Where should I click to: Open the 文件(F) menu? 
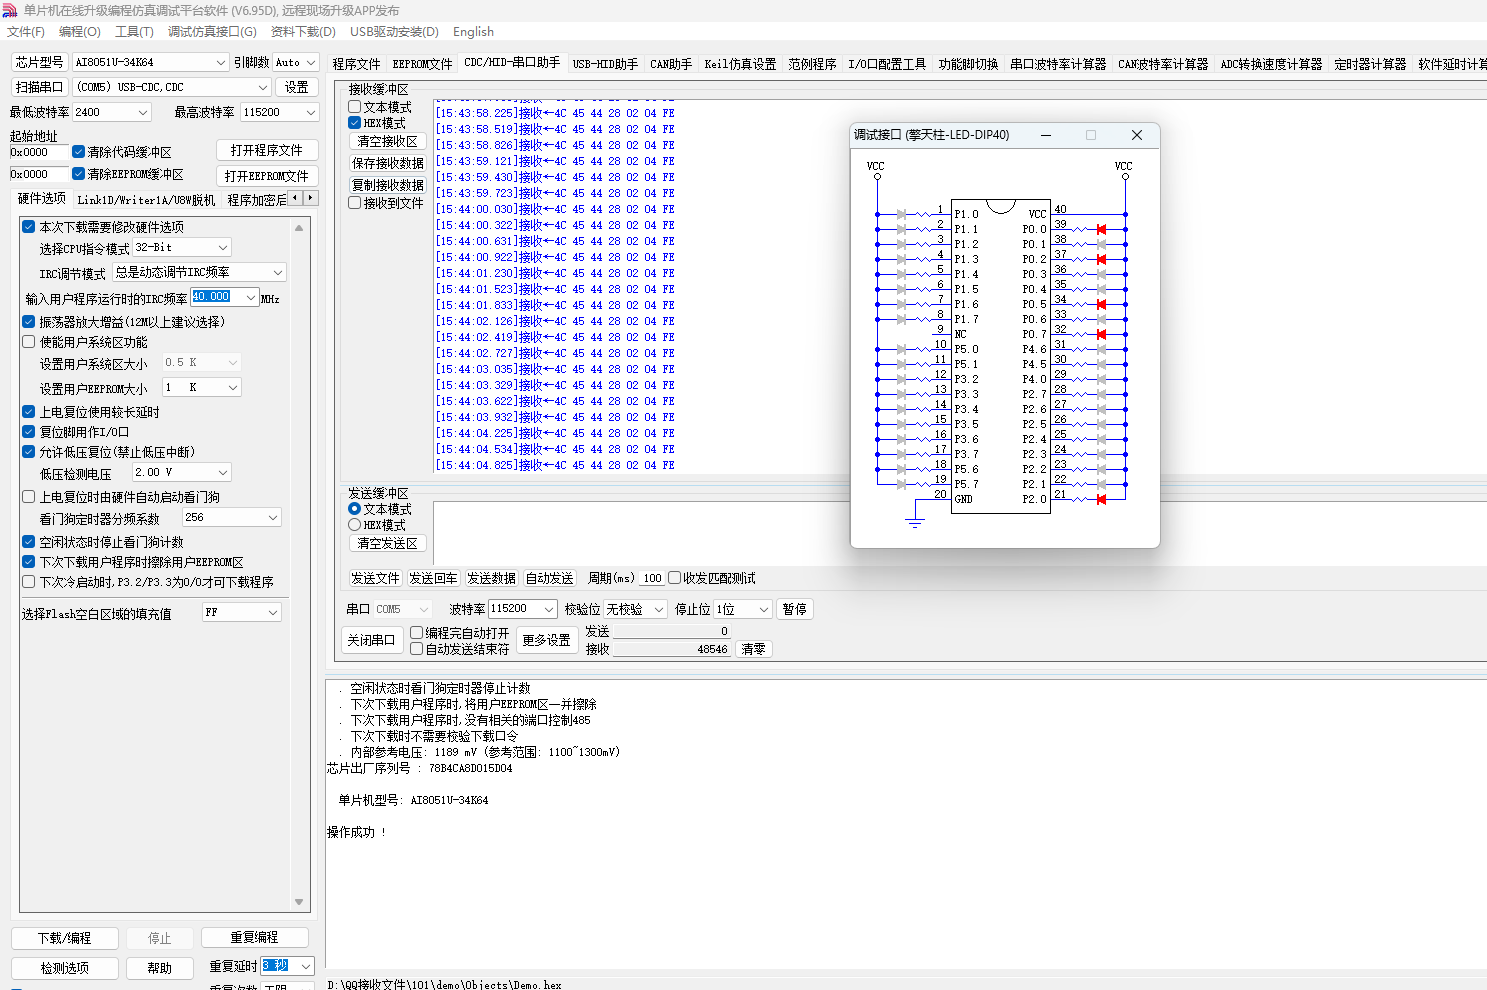point(26,32)
